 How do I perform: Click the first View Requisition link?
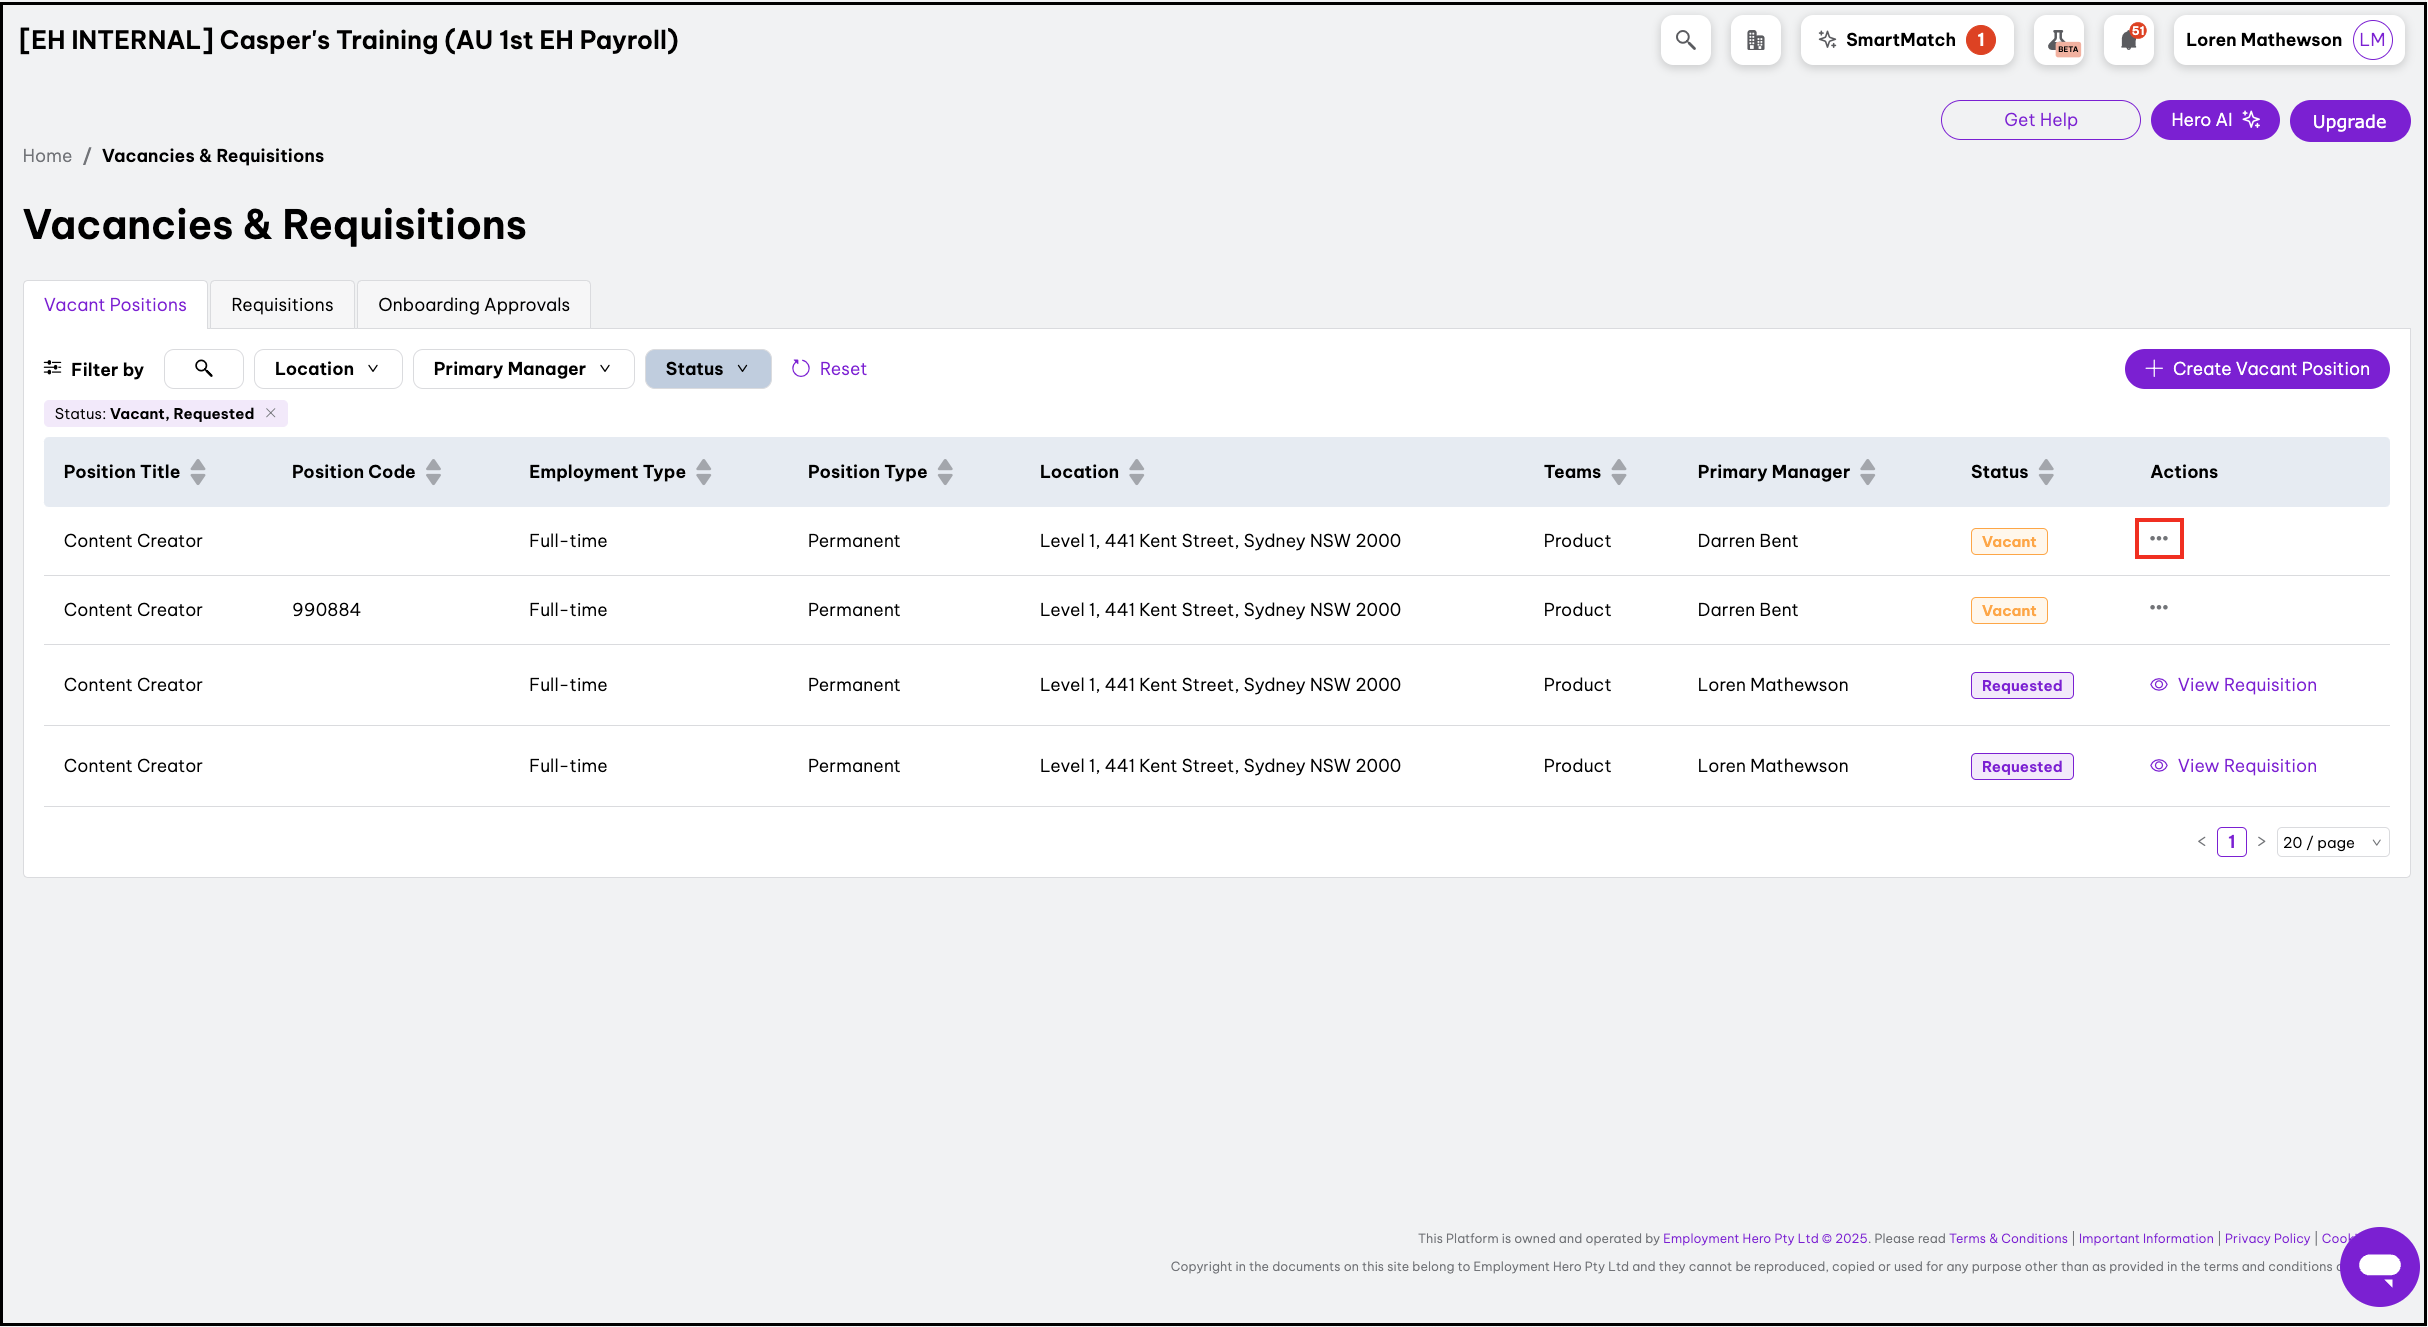coord(2246,685)
